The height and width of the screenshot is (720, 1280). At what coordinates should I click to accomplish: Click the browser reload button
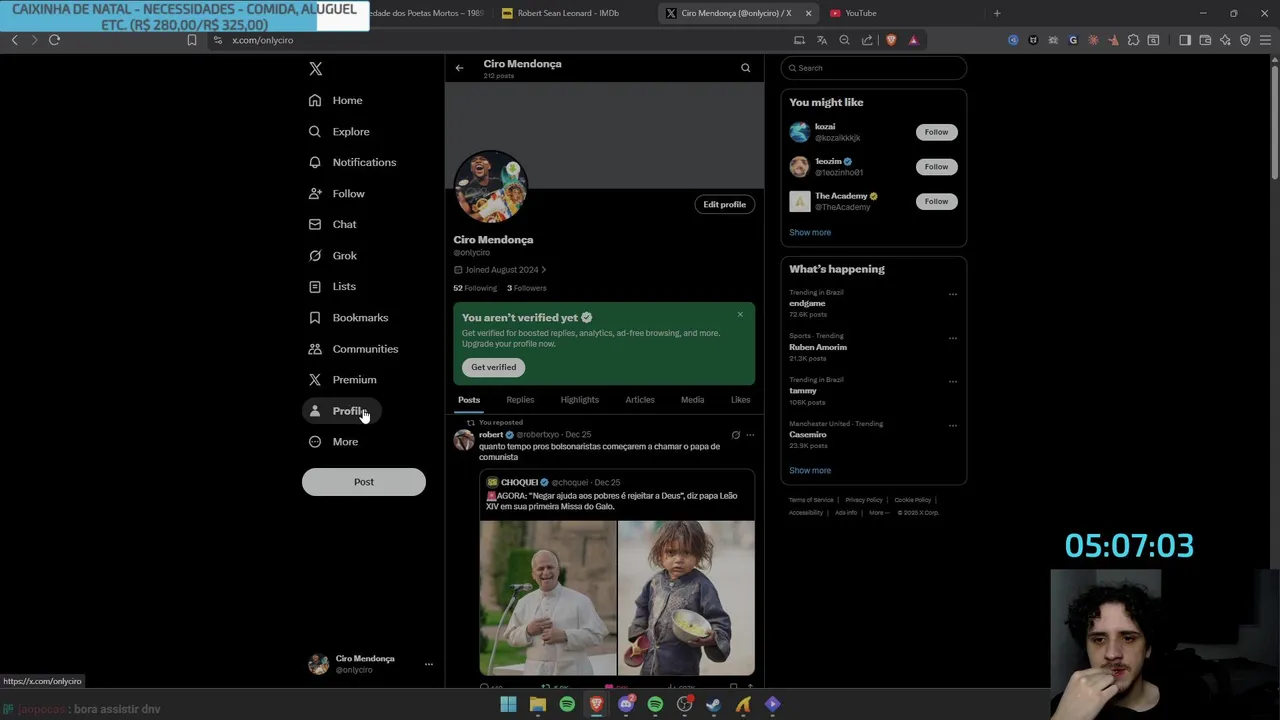54,40
